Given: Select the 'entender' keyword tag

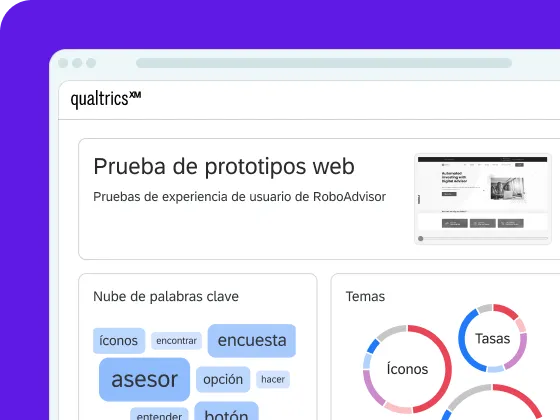Looking at the screenshot, I should click(159, 414).
